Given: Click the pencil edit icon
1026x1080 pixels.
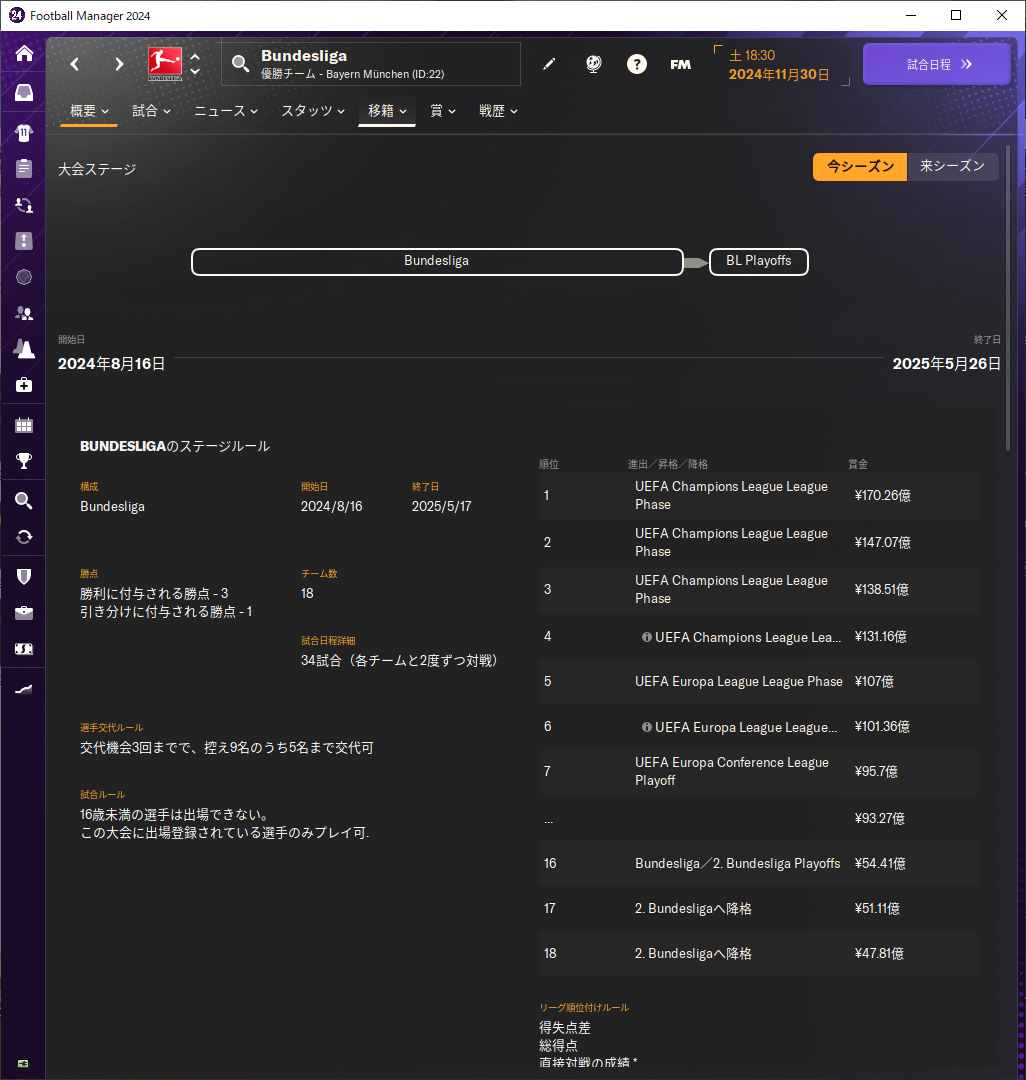Looking at the screenshot, I should pos(549,64).
